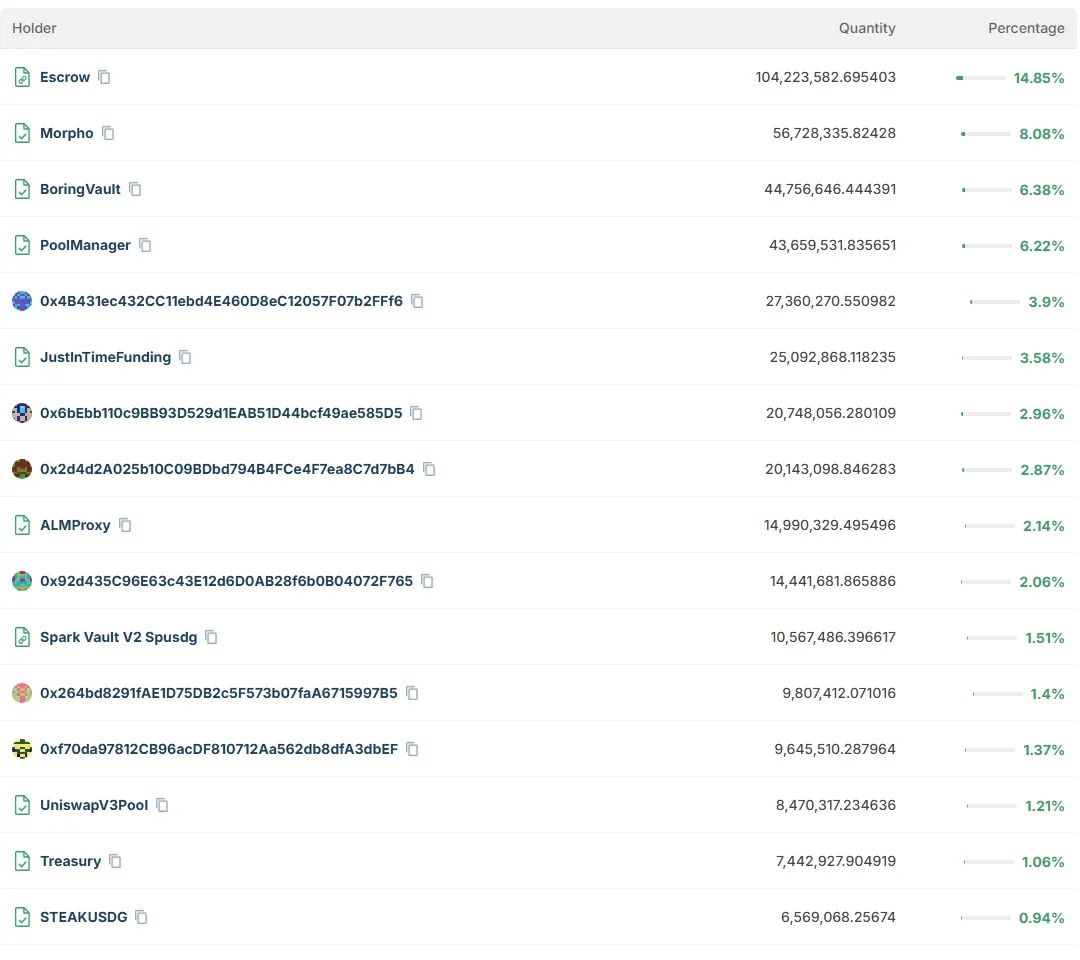Viewport: 1080px width, 960px height.
Task: Click the identicon of 0x264bd829 address
Action: click(22, 693)
